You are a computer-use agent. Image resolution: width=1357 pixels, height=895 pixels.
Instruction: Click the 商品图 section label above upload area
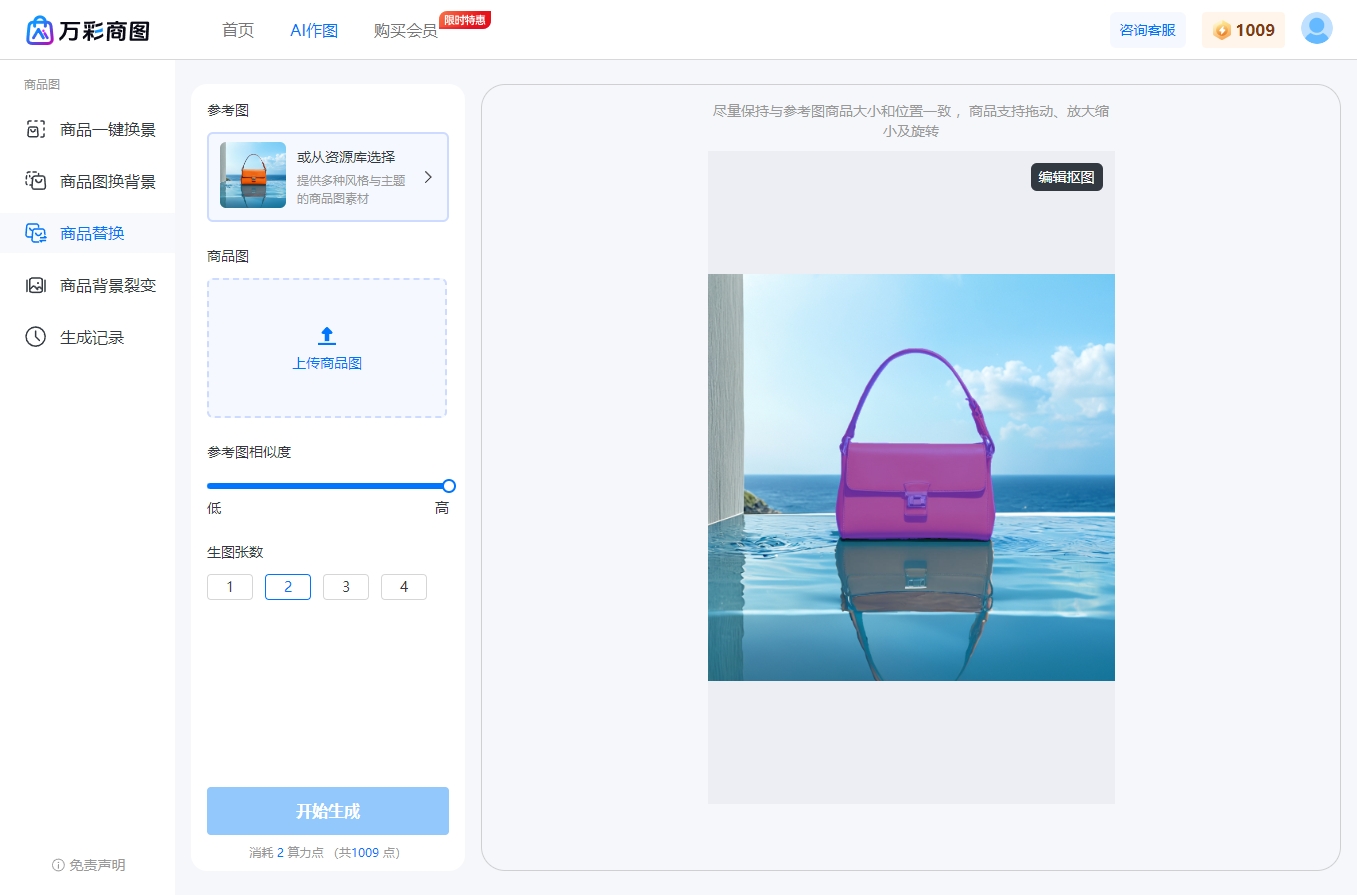click(228, 256)
